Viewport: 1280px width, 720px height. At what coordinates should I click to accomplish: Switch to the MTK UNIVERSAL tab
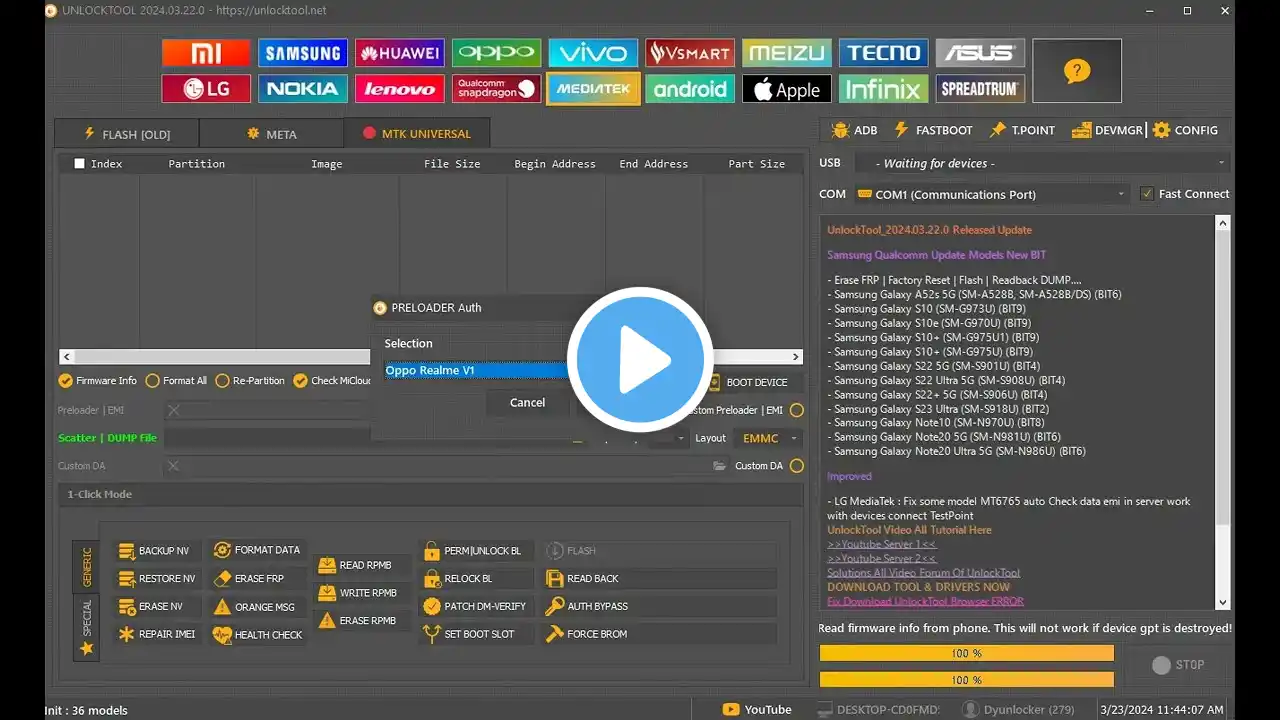(416, 133)
